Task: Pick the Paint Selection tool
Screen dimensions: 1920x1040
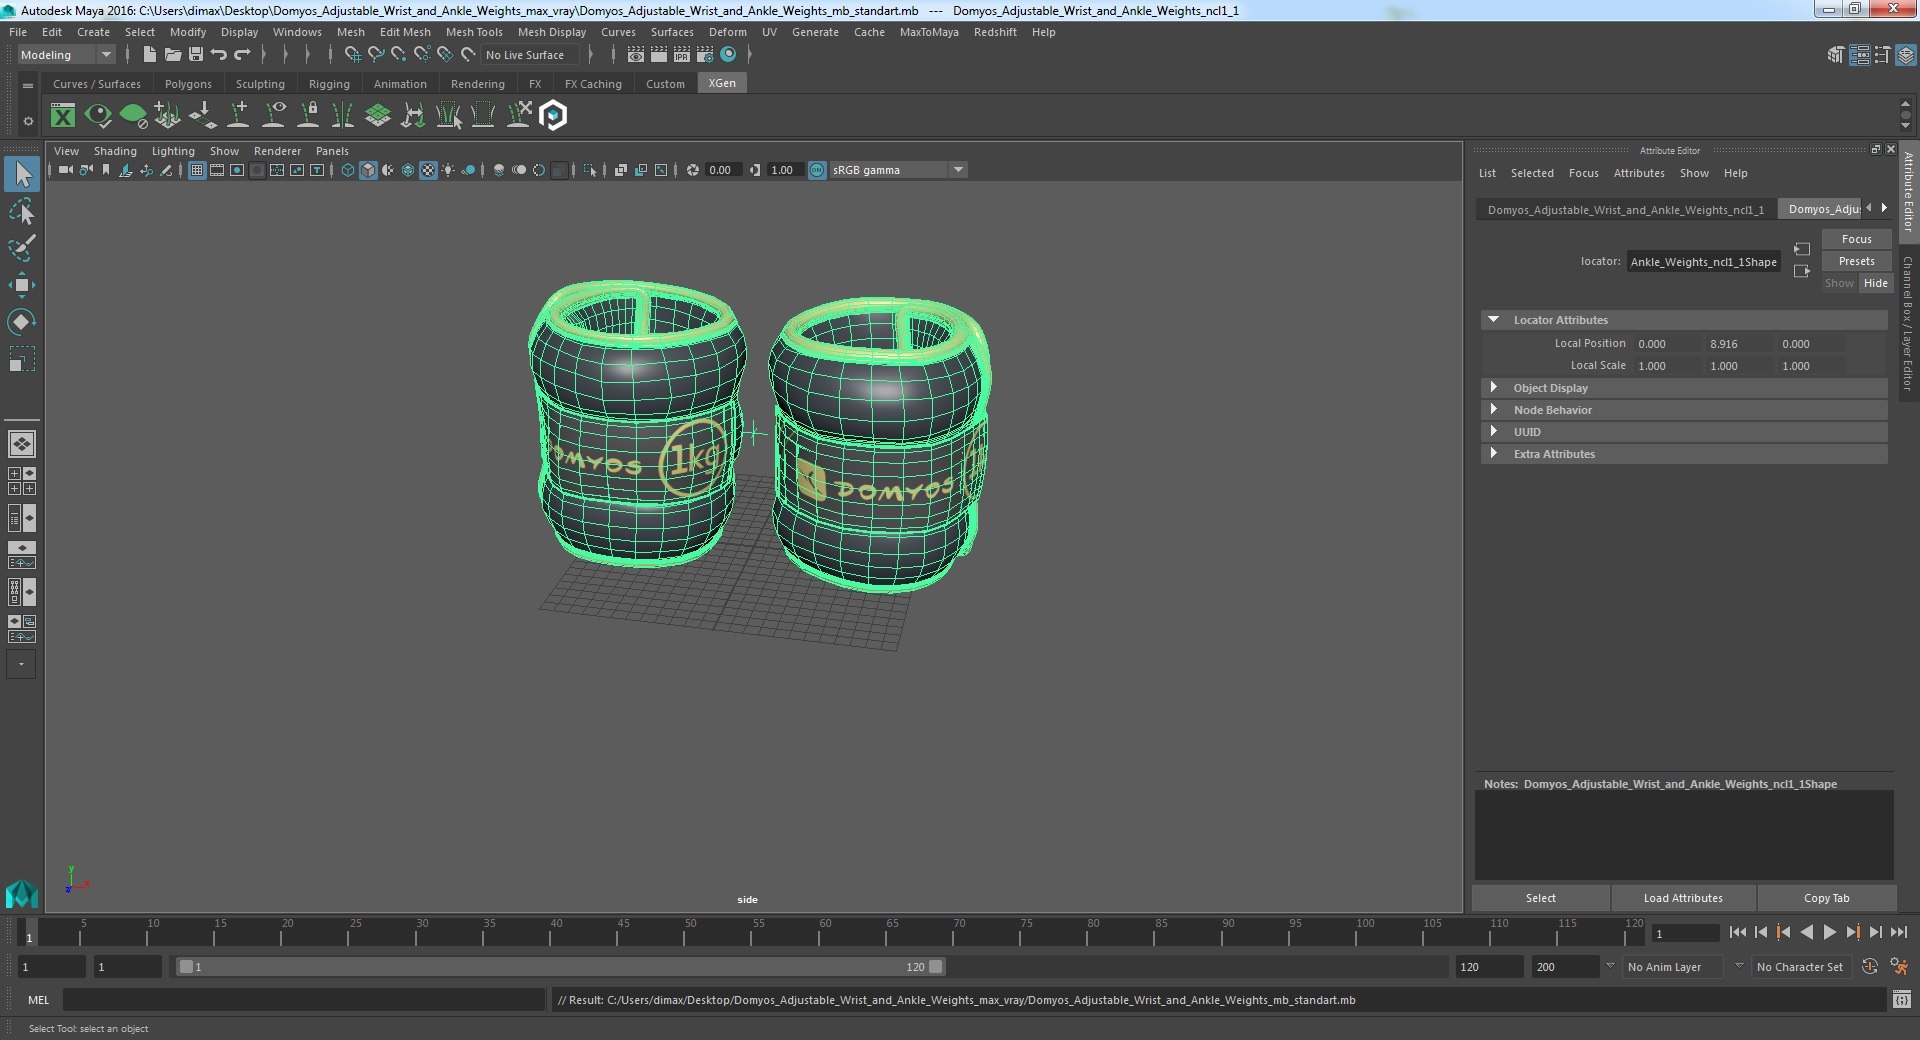Action: [x=21, y=248]
